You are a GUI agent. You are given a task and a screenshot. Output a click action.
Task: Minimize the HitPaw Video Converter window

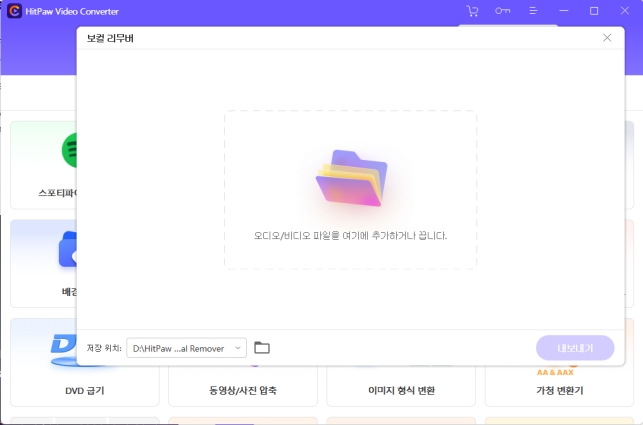point(564,11)
